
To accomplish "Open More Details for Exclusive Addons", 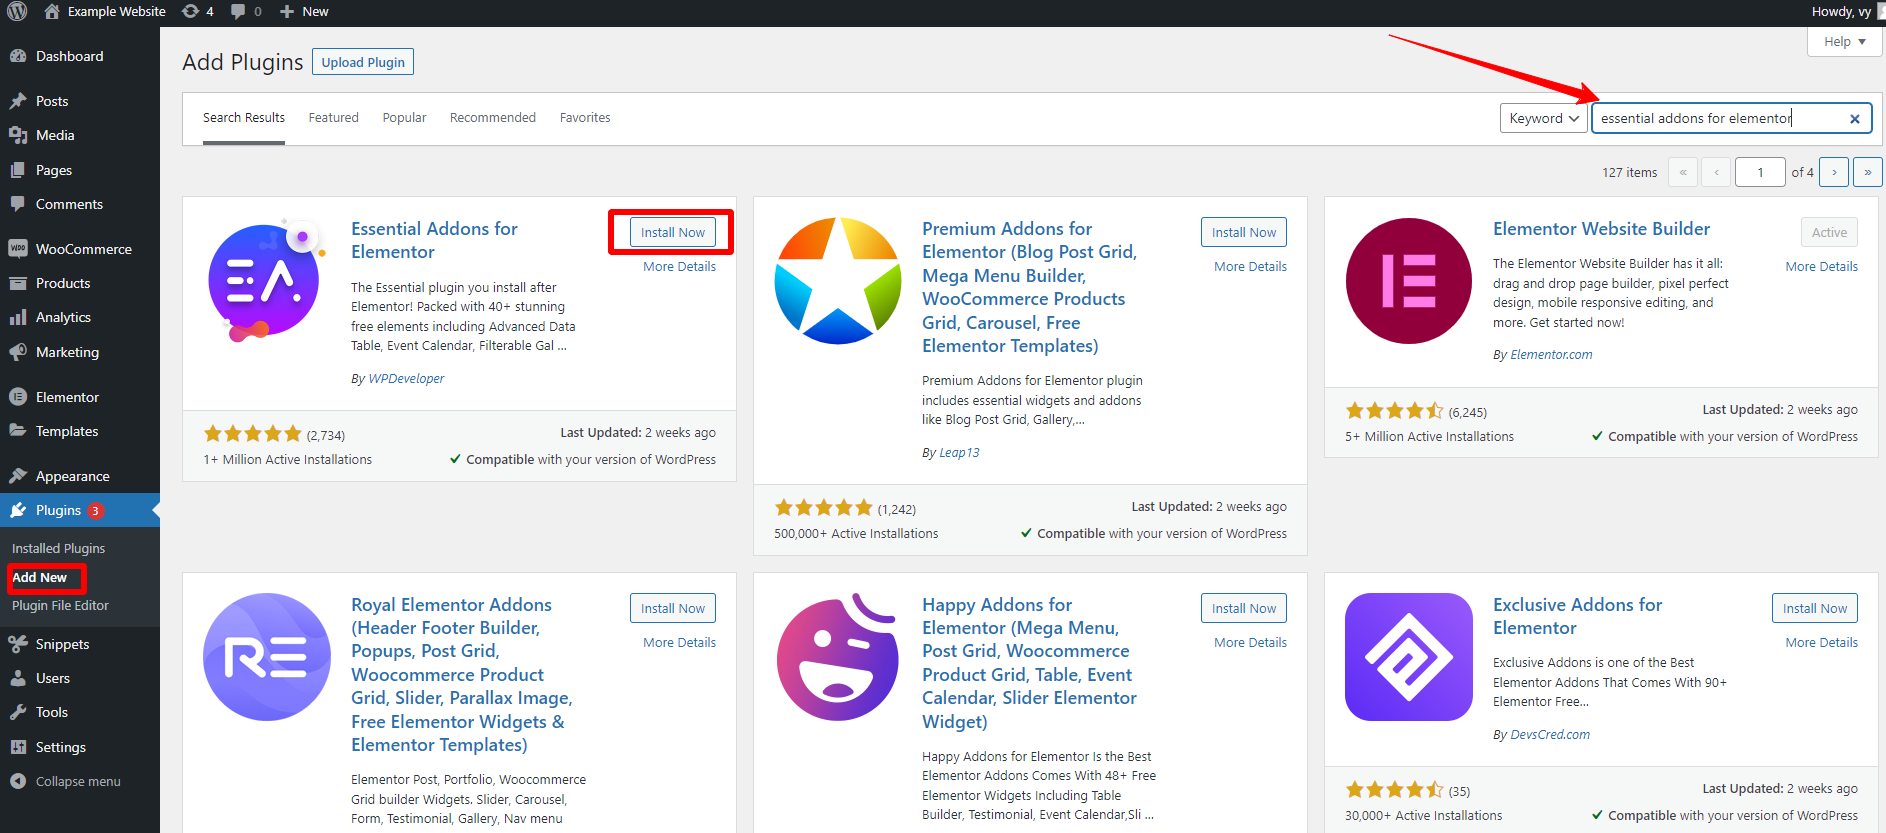I will pyautogui.click(x=1821, y=642).
